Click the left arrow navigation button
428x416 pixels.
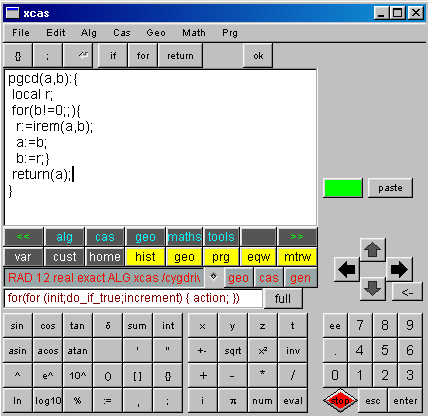347,269
